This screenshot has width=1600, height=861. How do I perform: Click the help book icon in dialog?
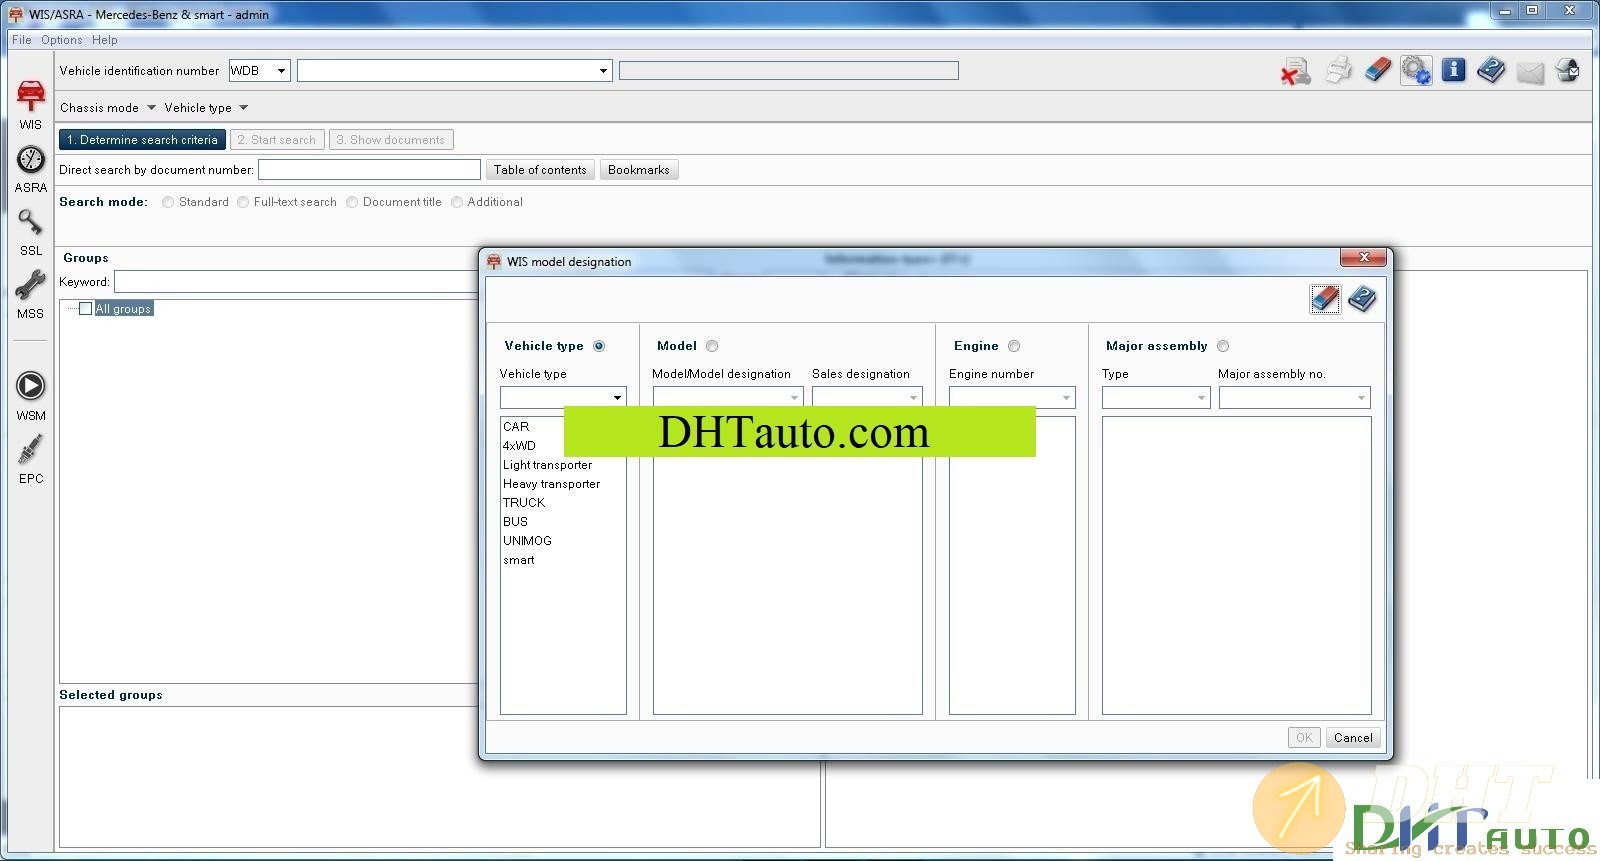1362,298
